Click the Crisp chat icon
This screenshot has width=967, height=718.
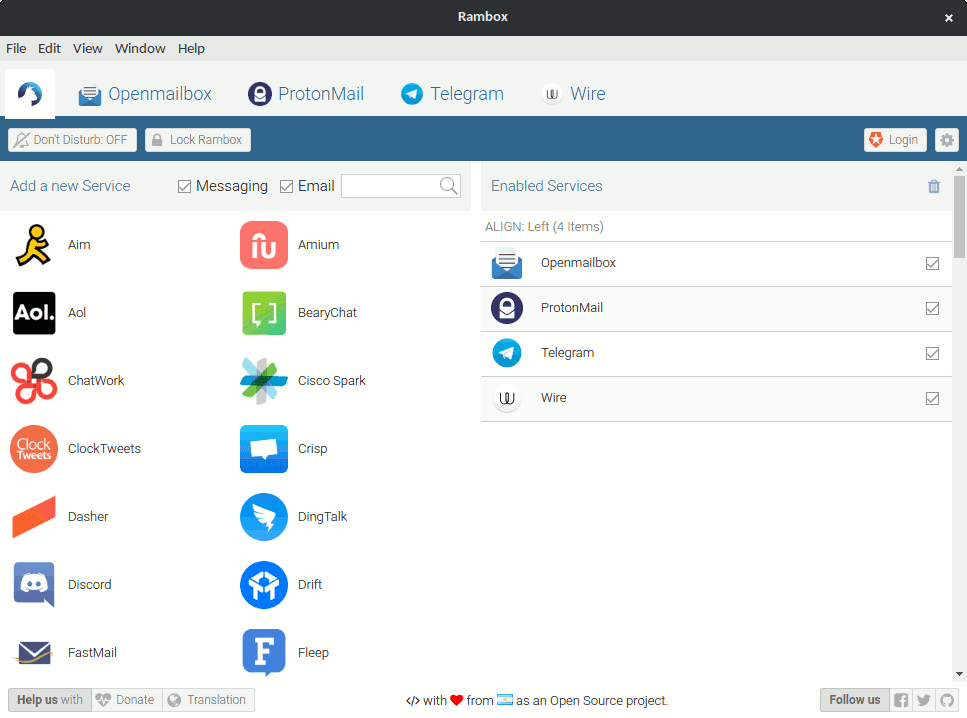tap(264, 449)
